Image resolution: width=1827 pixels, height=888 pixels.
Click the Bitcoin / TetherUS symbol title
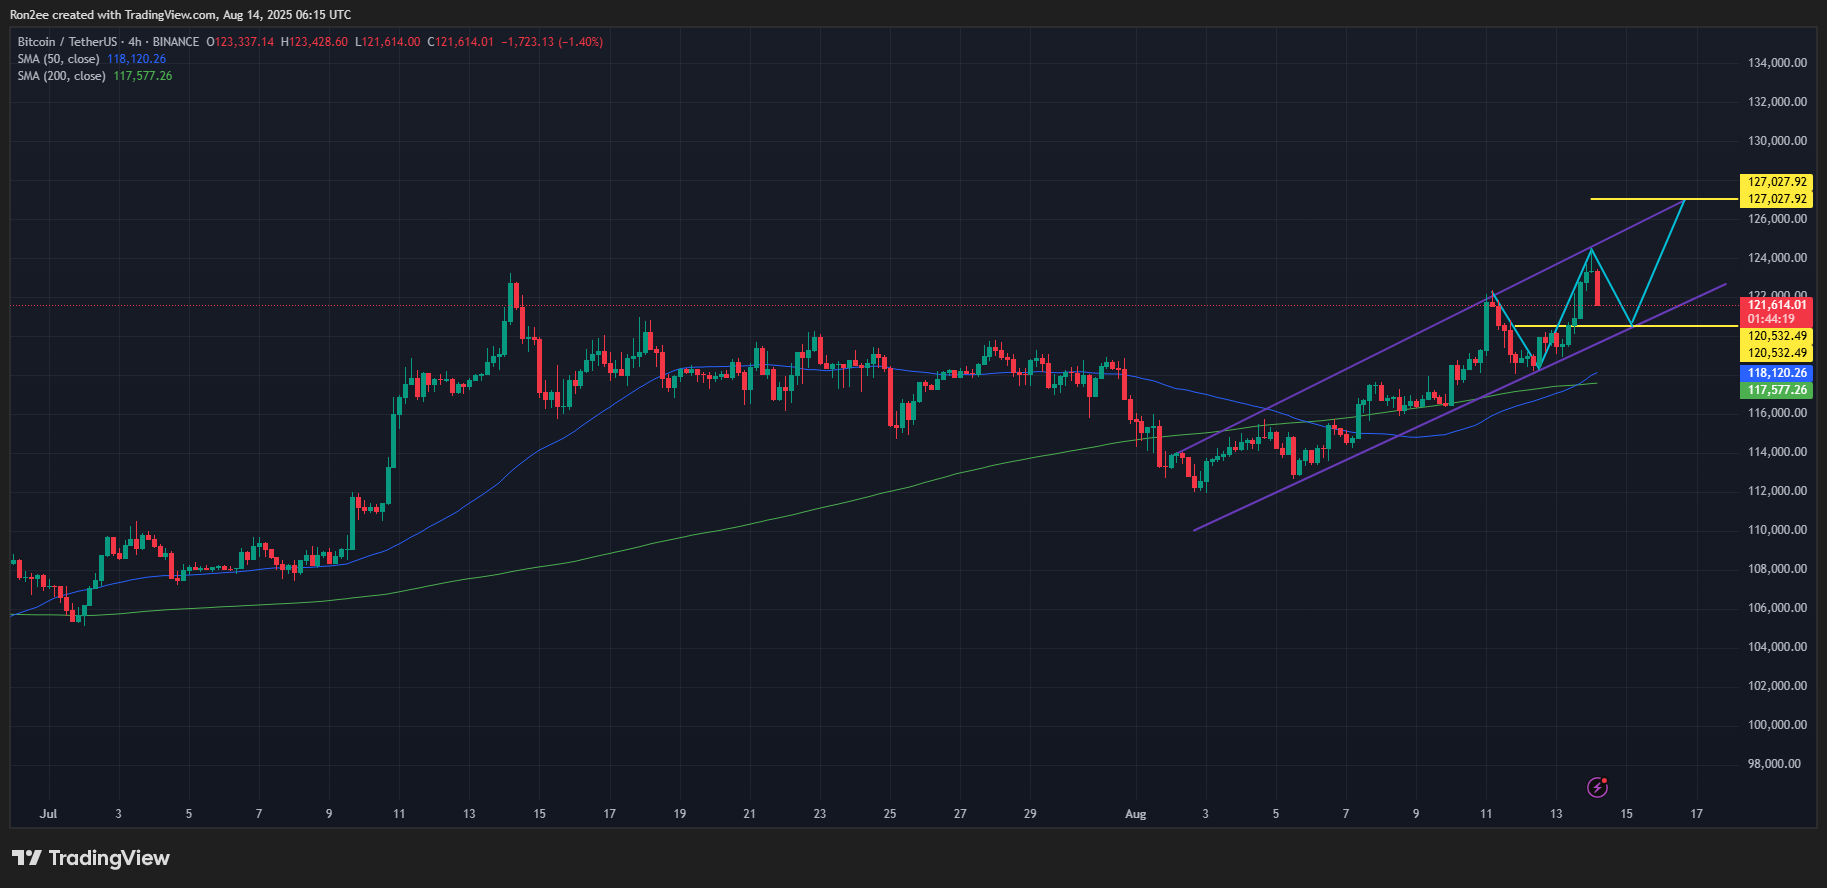(67, 42)
